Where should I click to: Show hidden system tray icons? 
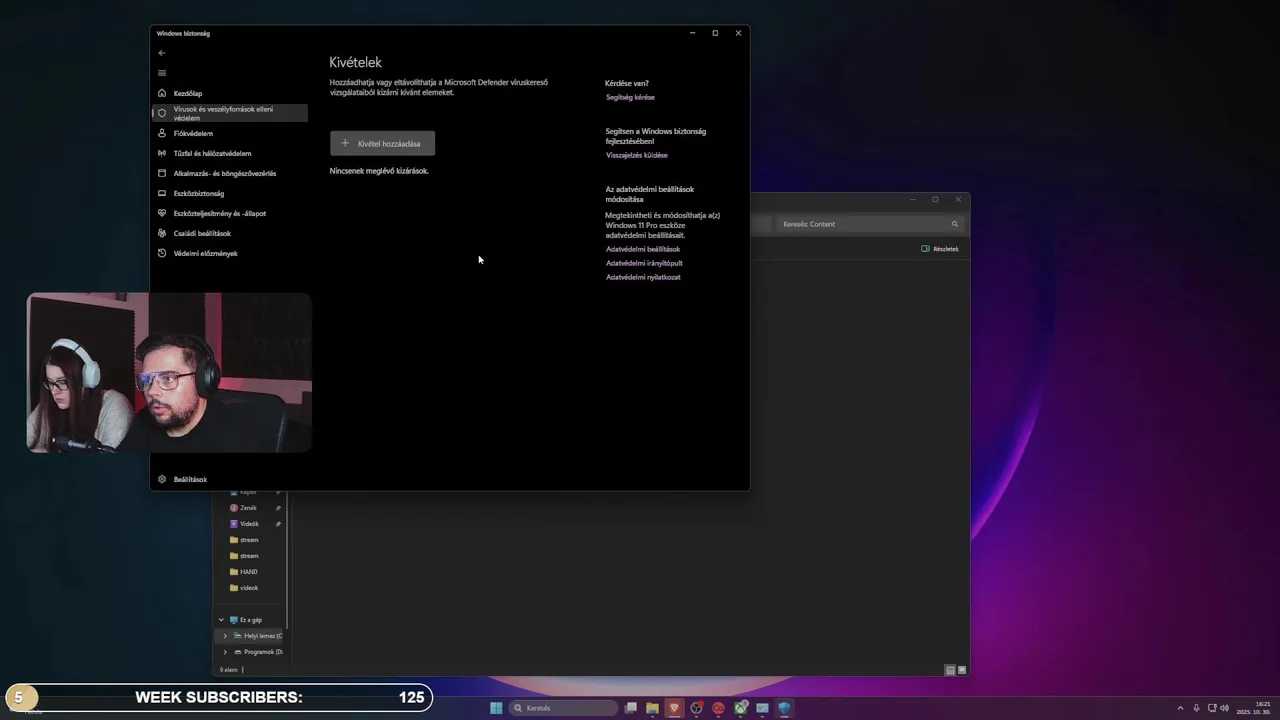1180,708
